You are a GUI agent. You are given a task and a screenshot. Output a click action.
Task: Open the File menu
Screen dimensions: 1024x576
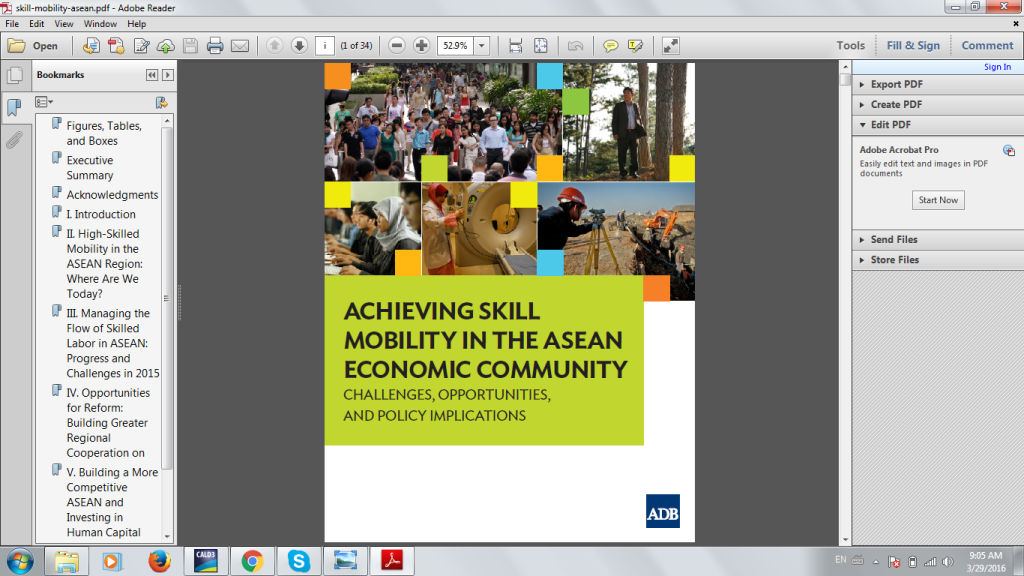12,24
